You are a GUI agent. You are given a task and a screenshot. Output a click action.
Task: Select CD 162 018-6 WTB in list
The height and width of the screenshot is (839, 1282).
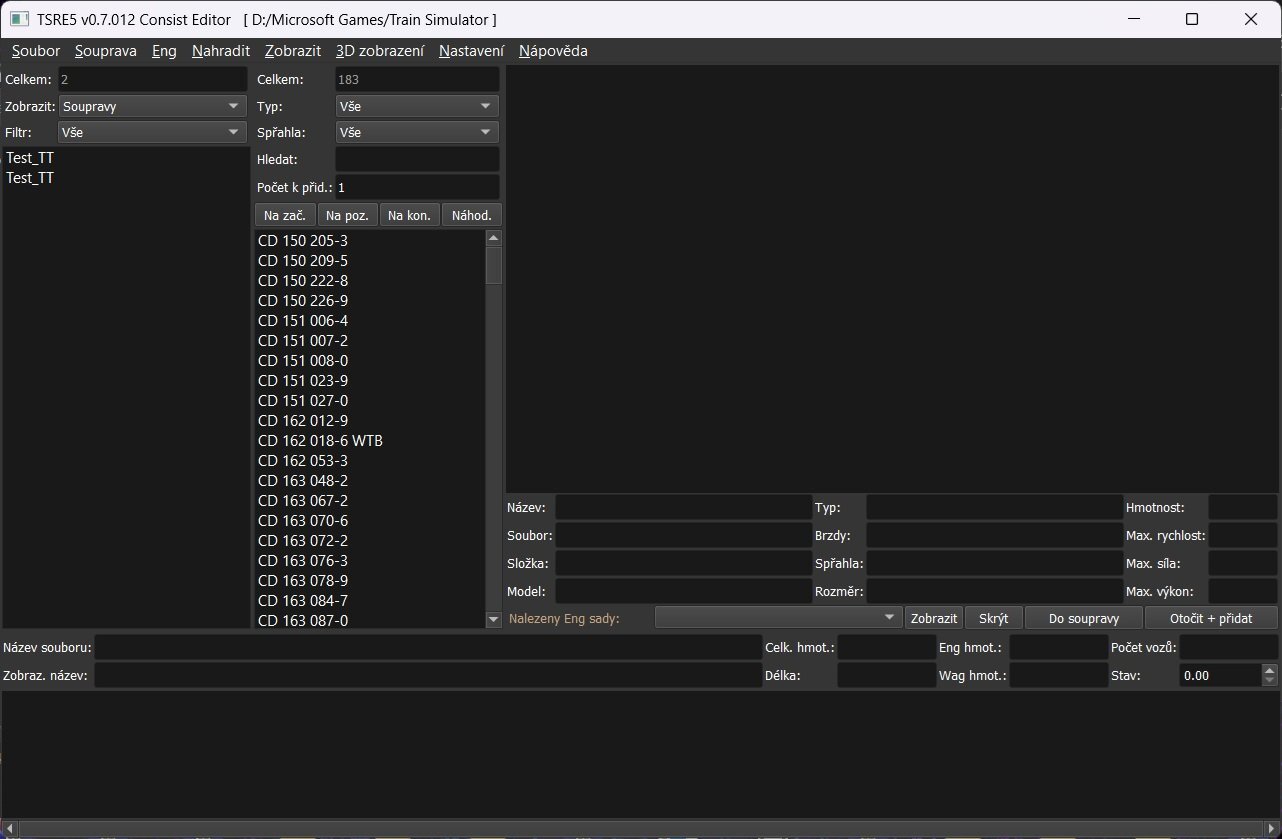(320, 441)
